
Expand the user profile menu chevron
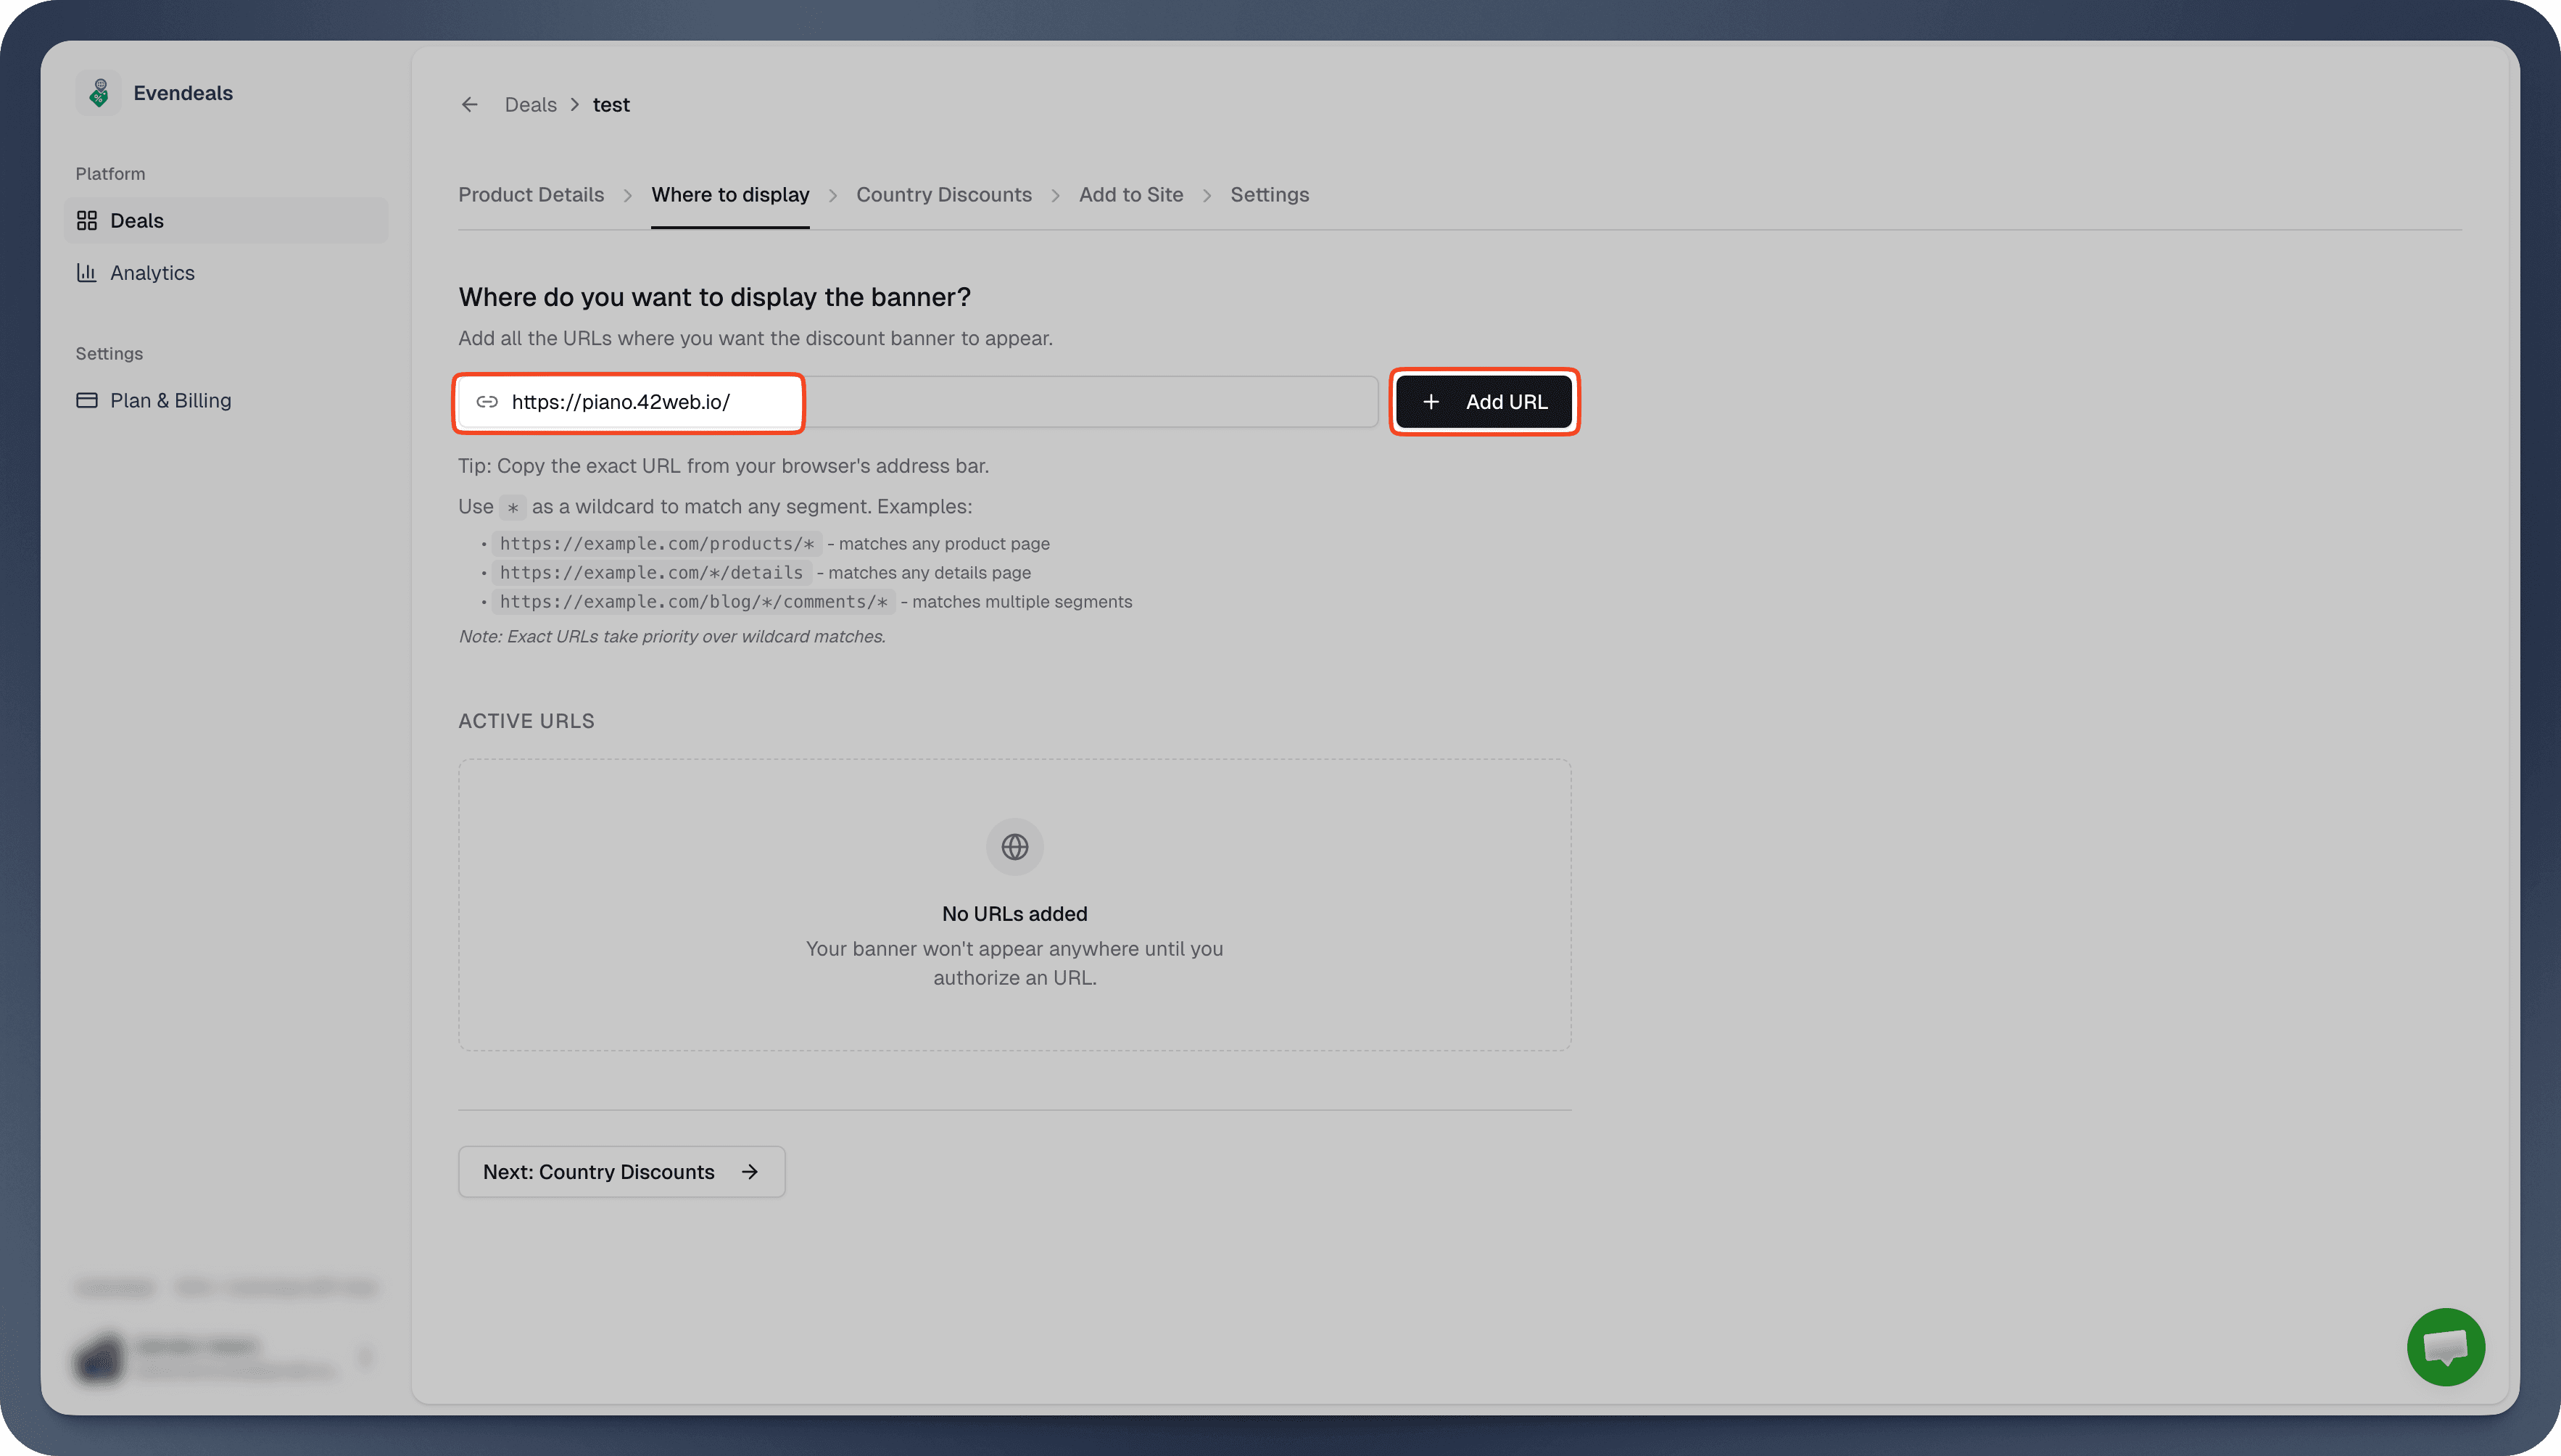tap(366, 1356)
